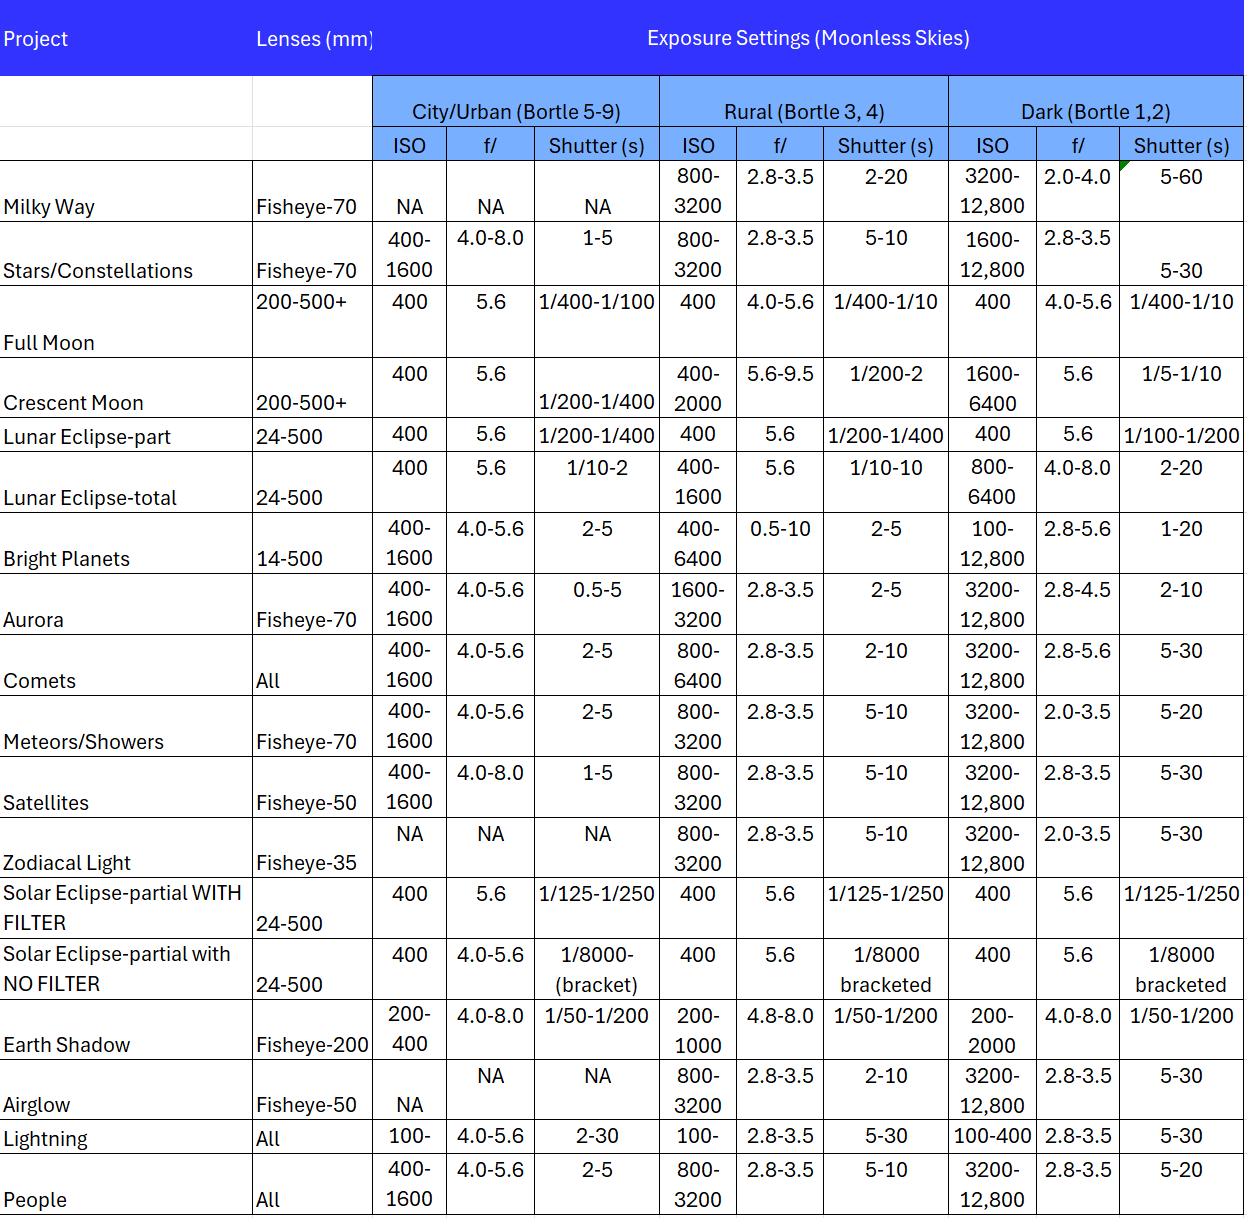Click the "Milky Way" project cell
Image resolution: width=1247 pixels, height=1218 pixels.
click(49, 207)
